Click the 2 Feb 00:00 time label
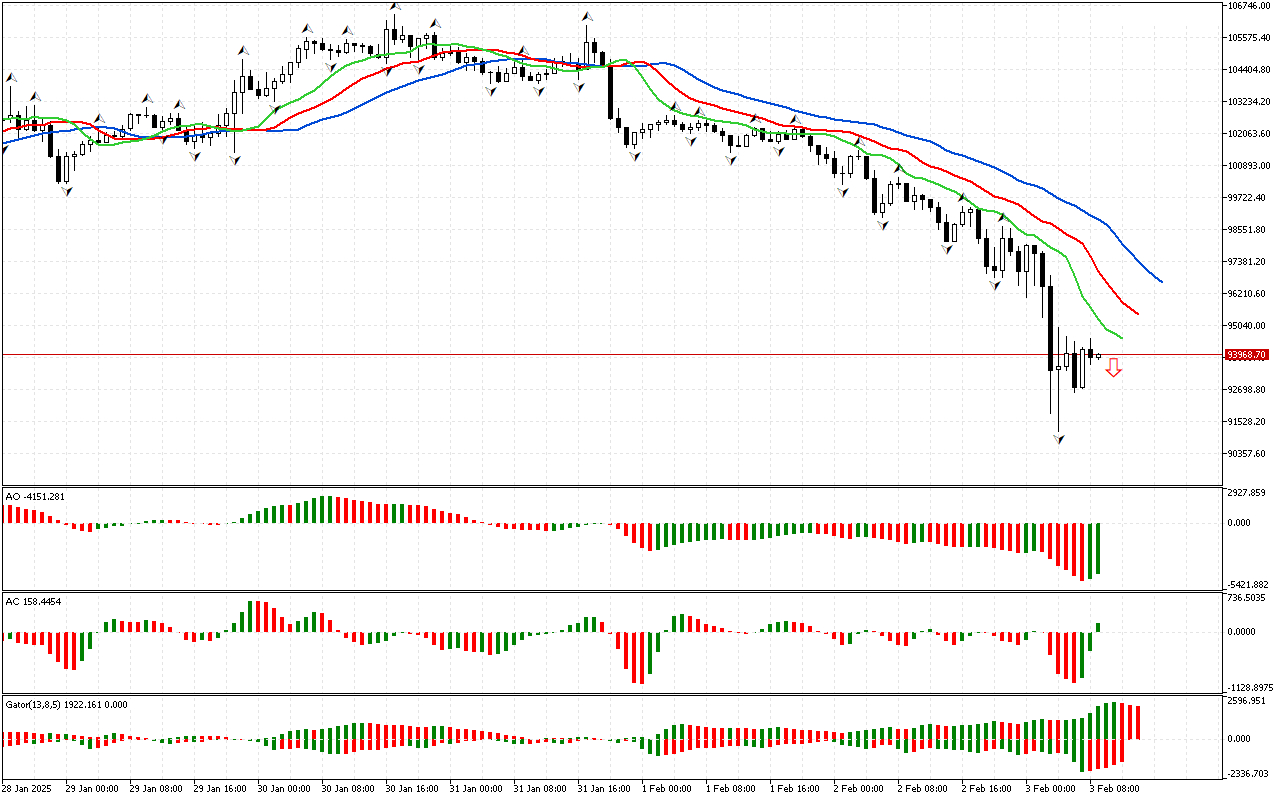This screenshot has height=800, width=1280. tap(859, 789)
